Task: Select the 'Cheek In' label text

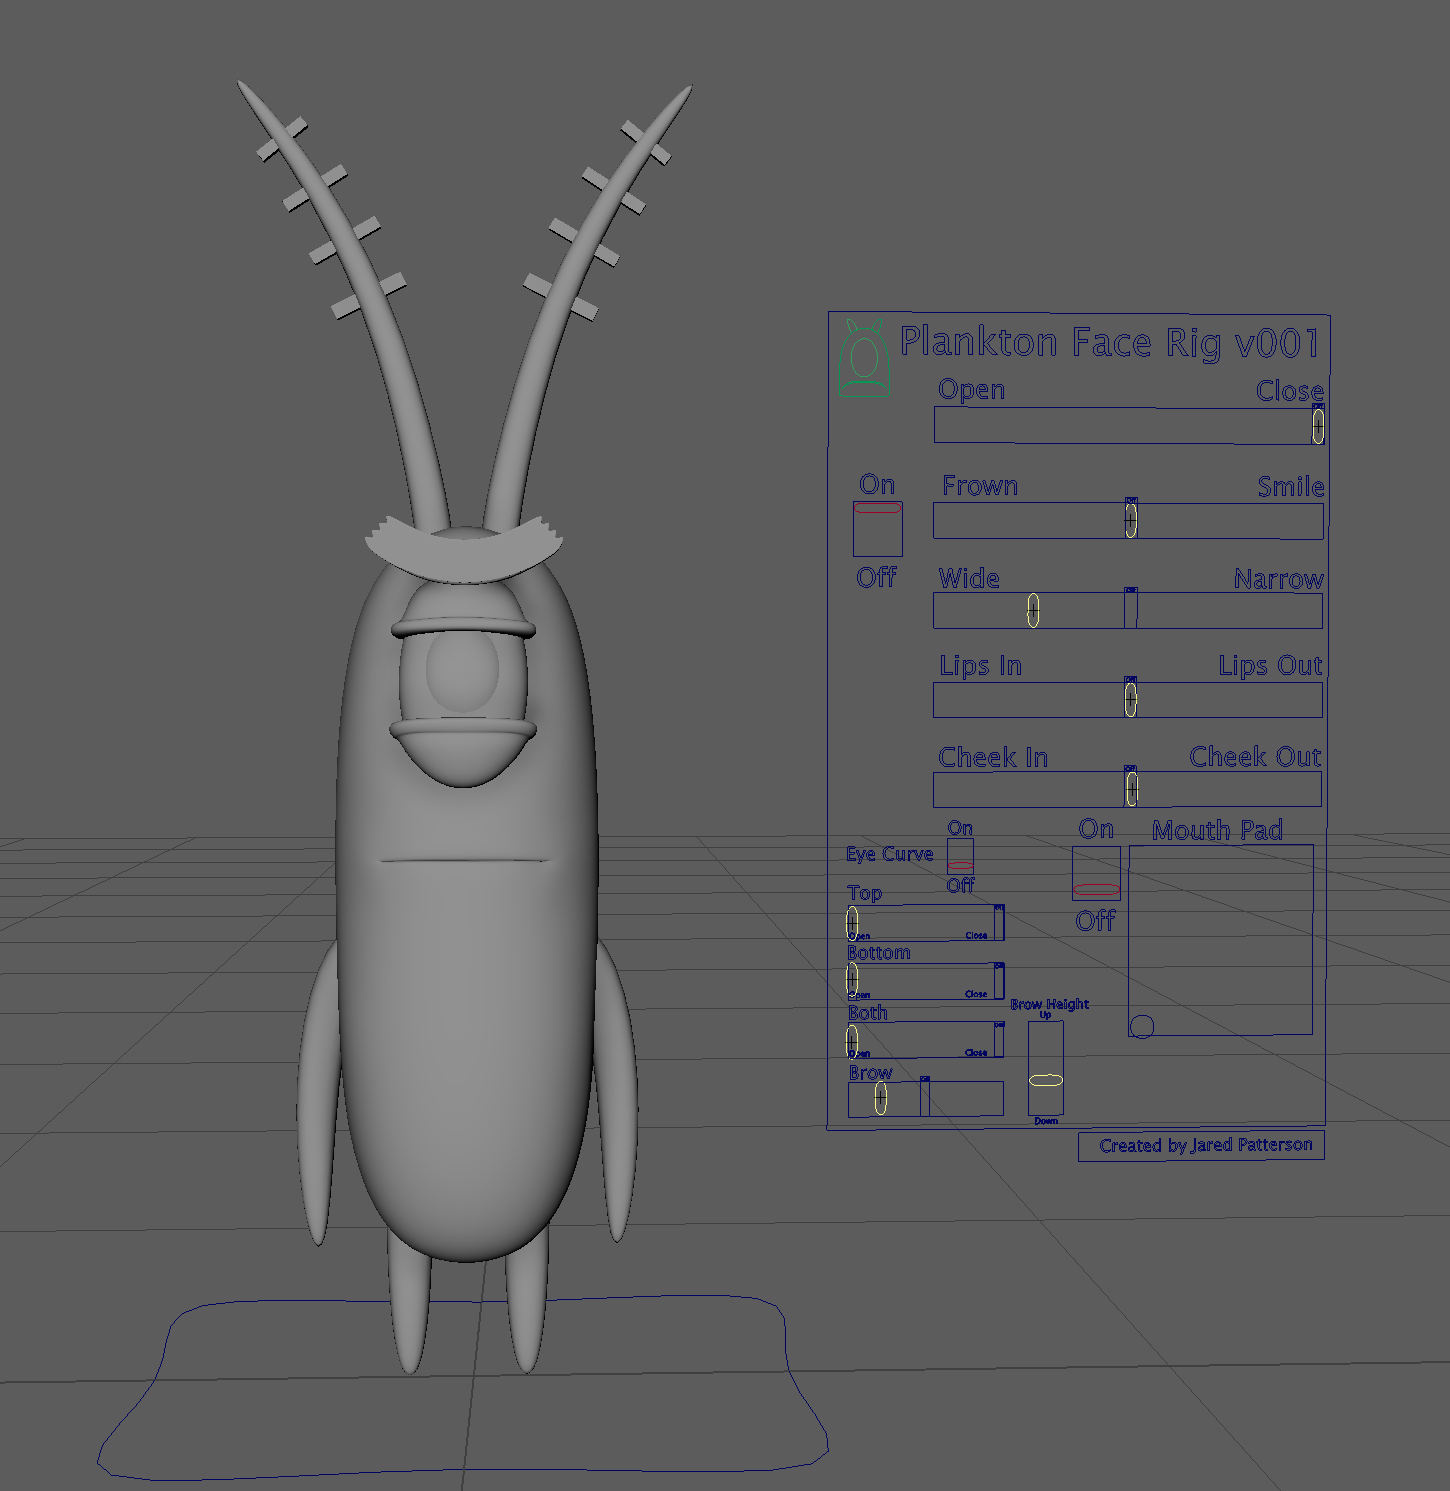Action: coord(993,758)
